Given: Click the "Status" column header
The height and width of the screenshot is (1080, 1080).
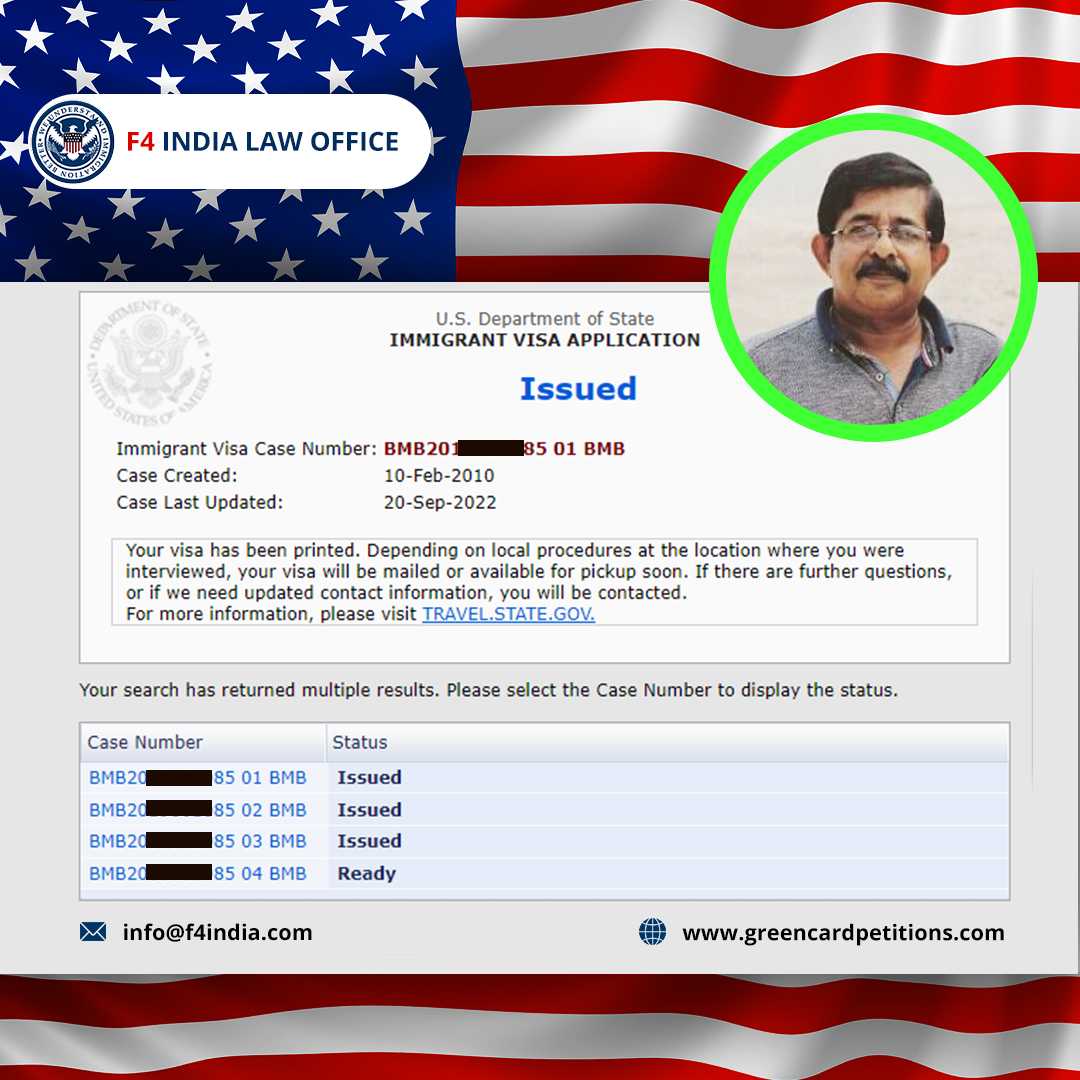Looking at the screenshot, I should [x=360, y=742].
